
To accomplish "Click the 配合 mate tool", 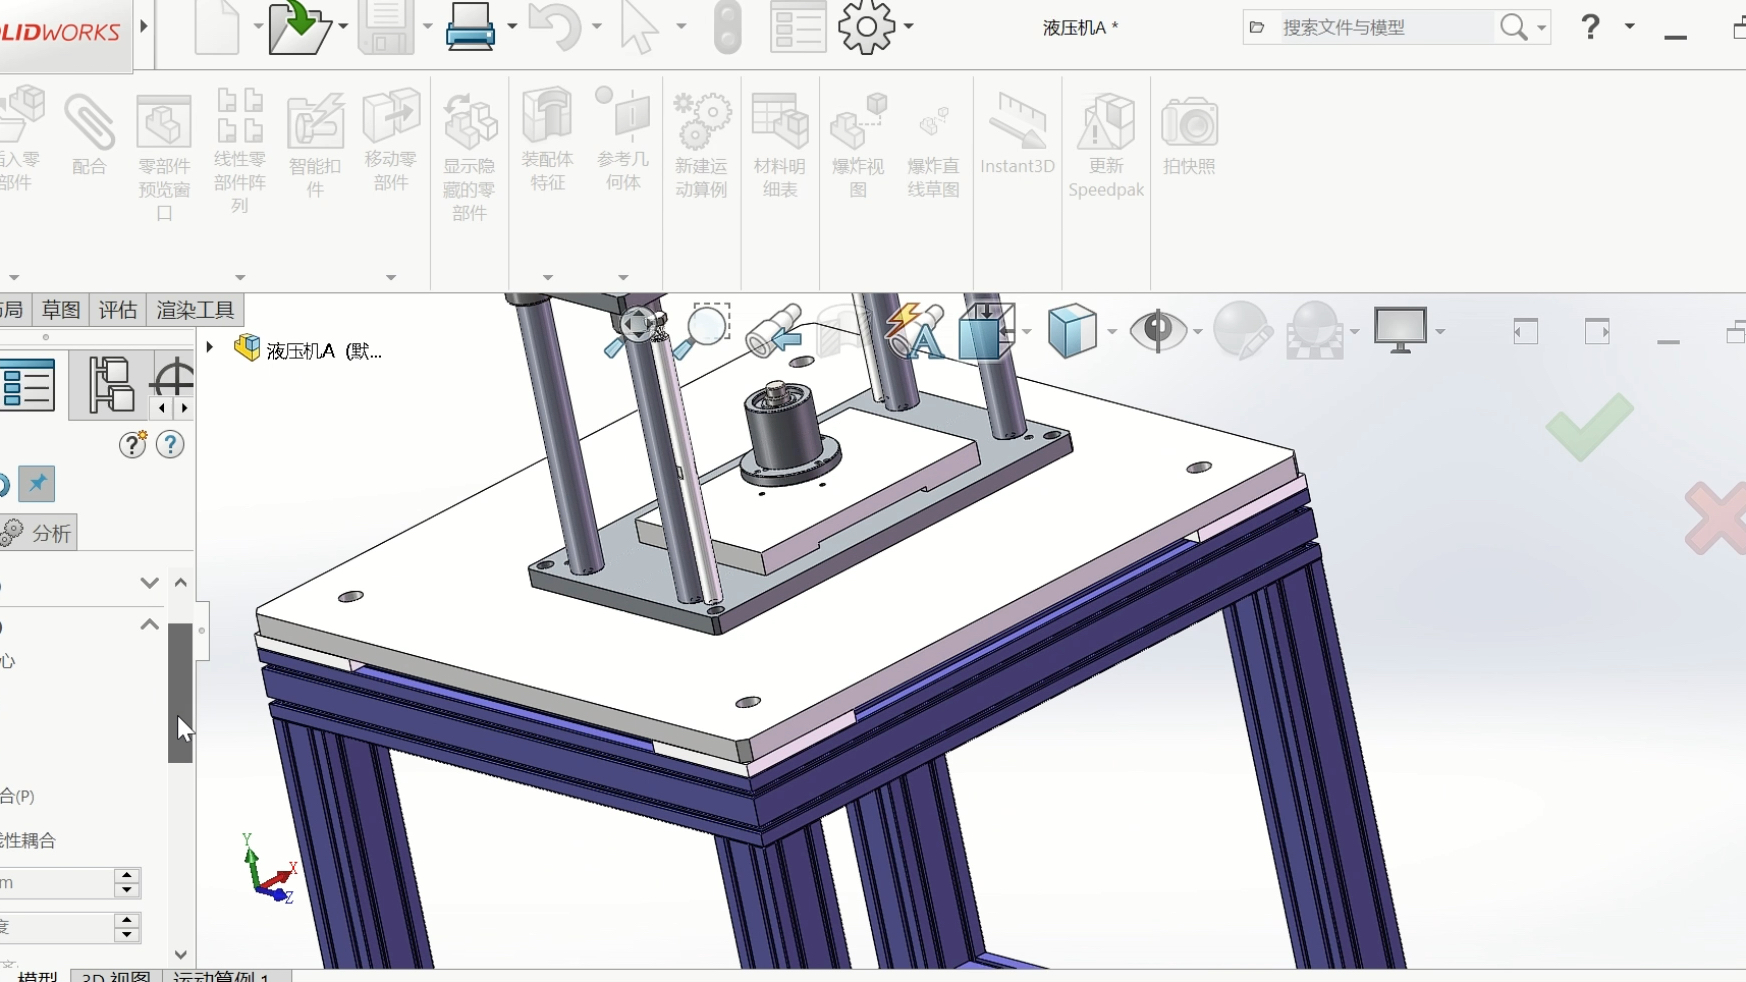I will (90, 133).
